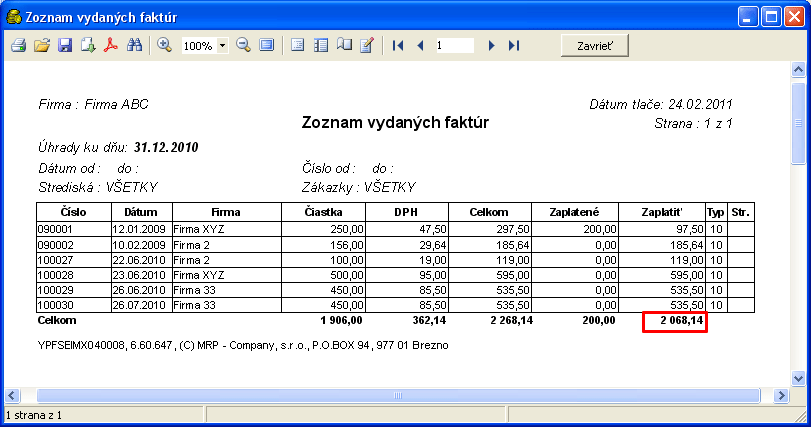Click the horizontal scrollbar right arrow
Viewport: 811px width, 427px height.
pyautogui.click(x=781, y=396)
